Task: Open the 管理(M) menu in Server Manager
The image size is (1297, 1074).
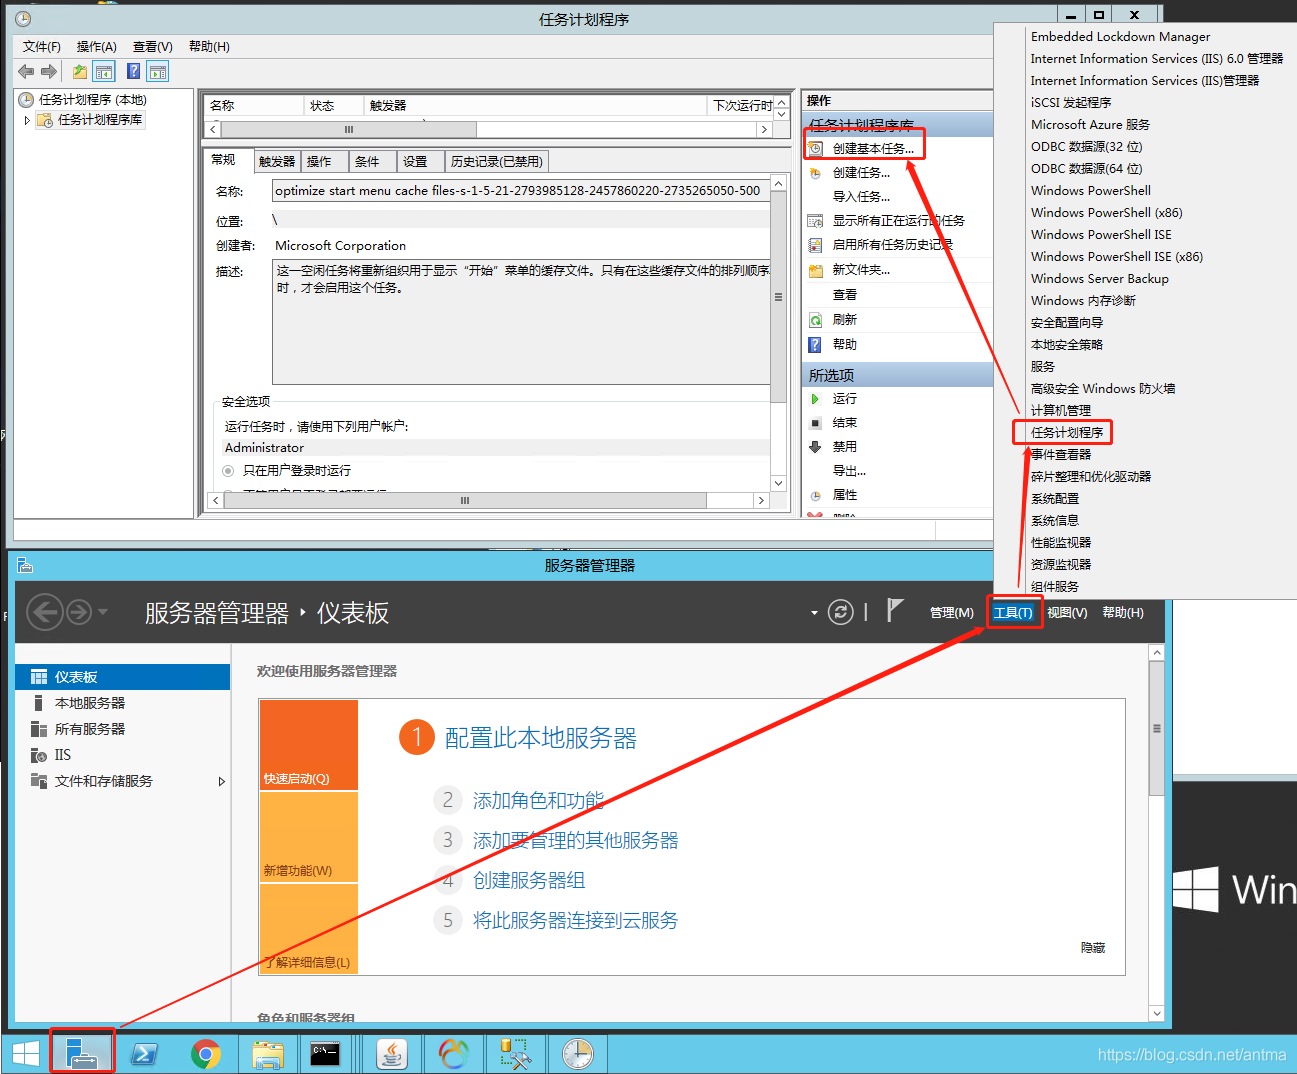Action: click(x=951, y=612)
